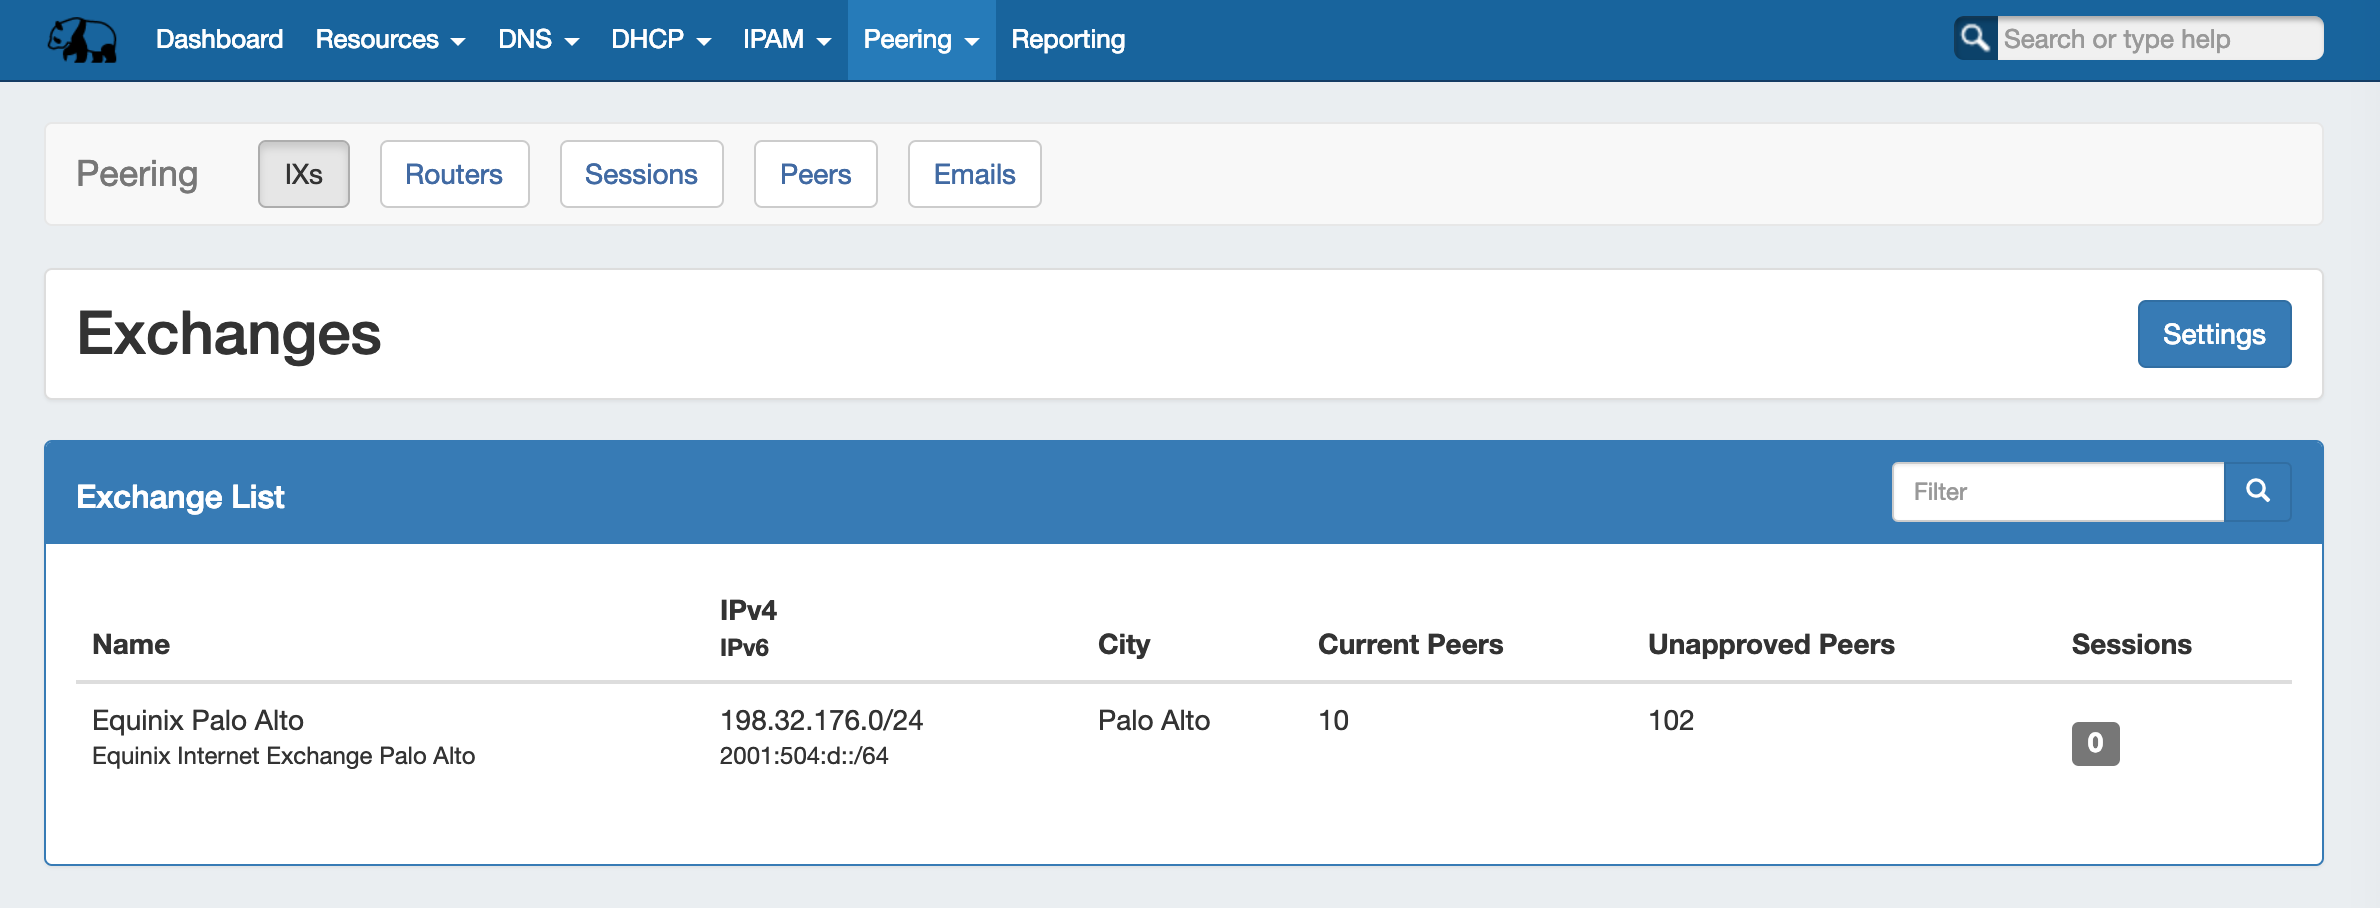
Task: Click the blue Settings button
Action: coord(2213,334)
